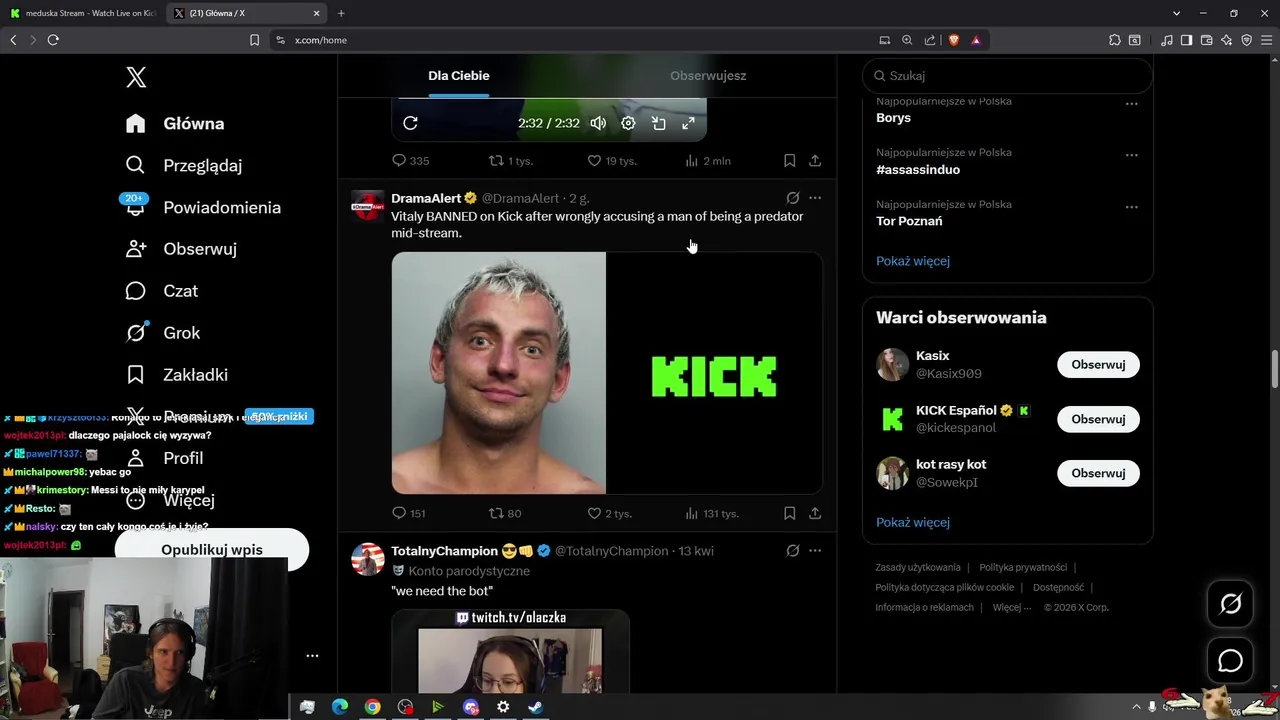The height and width of the screenshot is (720, 1280).
Task: Open more options for the Borys trend
Action: pos(1131,104)
